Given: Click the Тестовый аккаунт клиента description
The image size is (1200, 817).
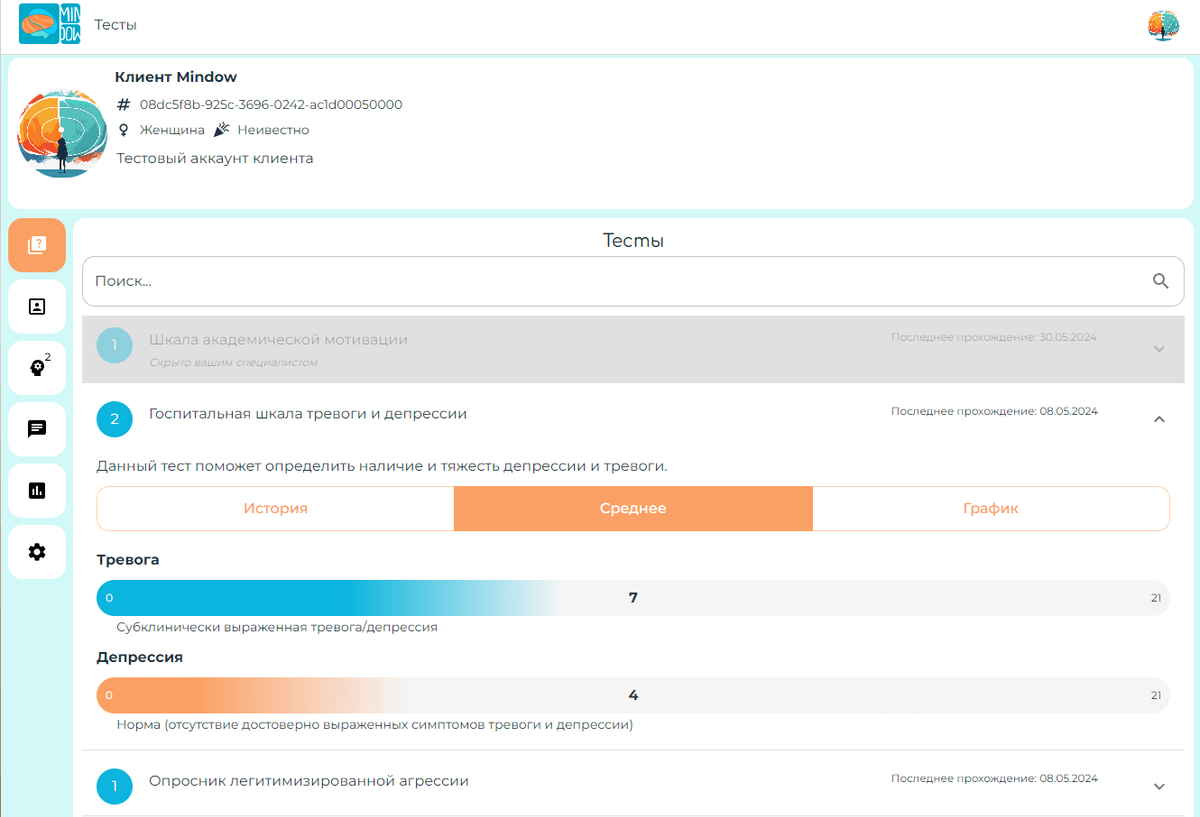Looking at the screenshot, I should [215, 158].
